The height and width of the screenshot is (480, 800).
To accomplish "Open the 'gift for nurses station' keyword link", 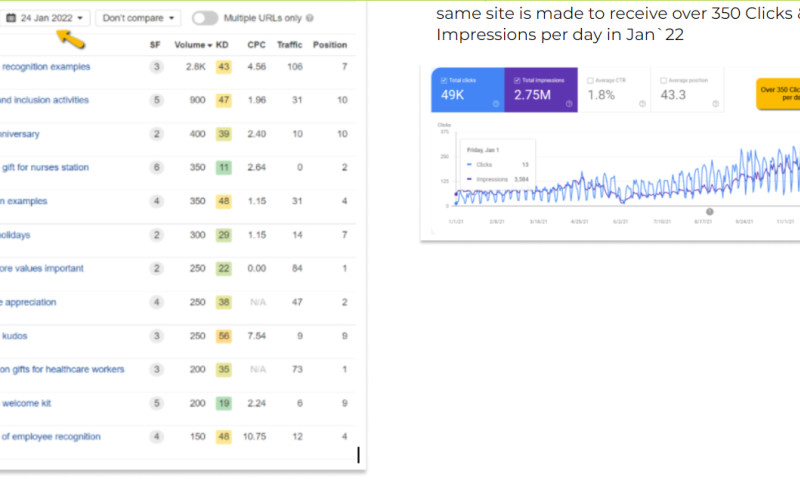I will coord(45,168).
